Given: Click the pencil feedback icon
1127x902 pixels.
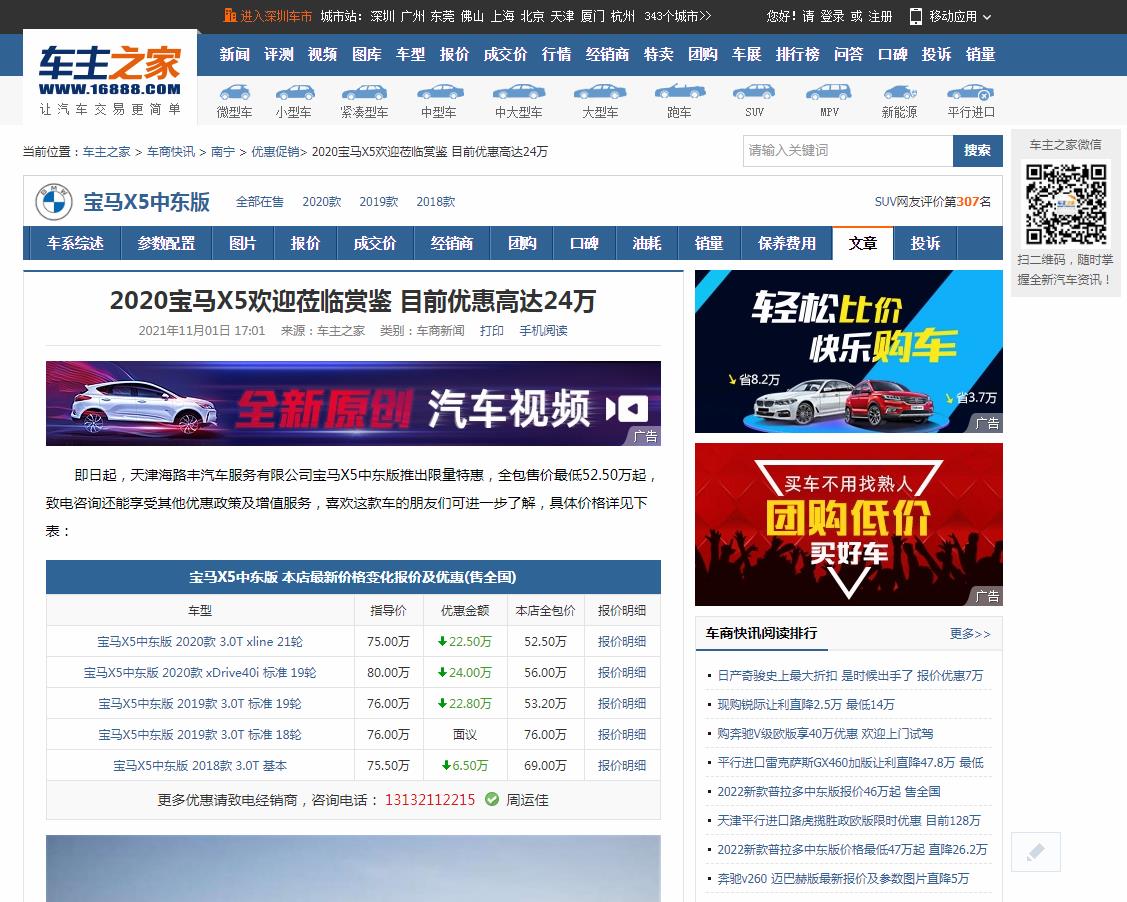Looking at the screenshot, I should point(1036,852).
